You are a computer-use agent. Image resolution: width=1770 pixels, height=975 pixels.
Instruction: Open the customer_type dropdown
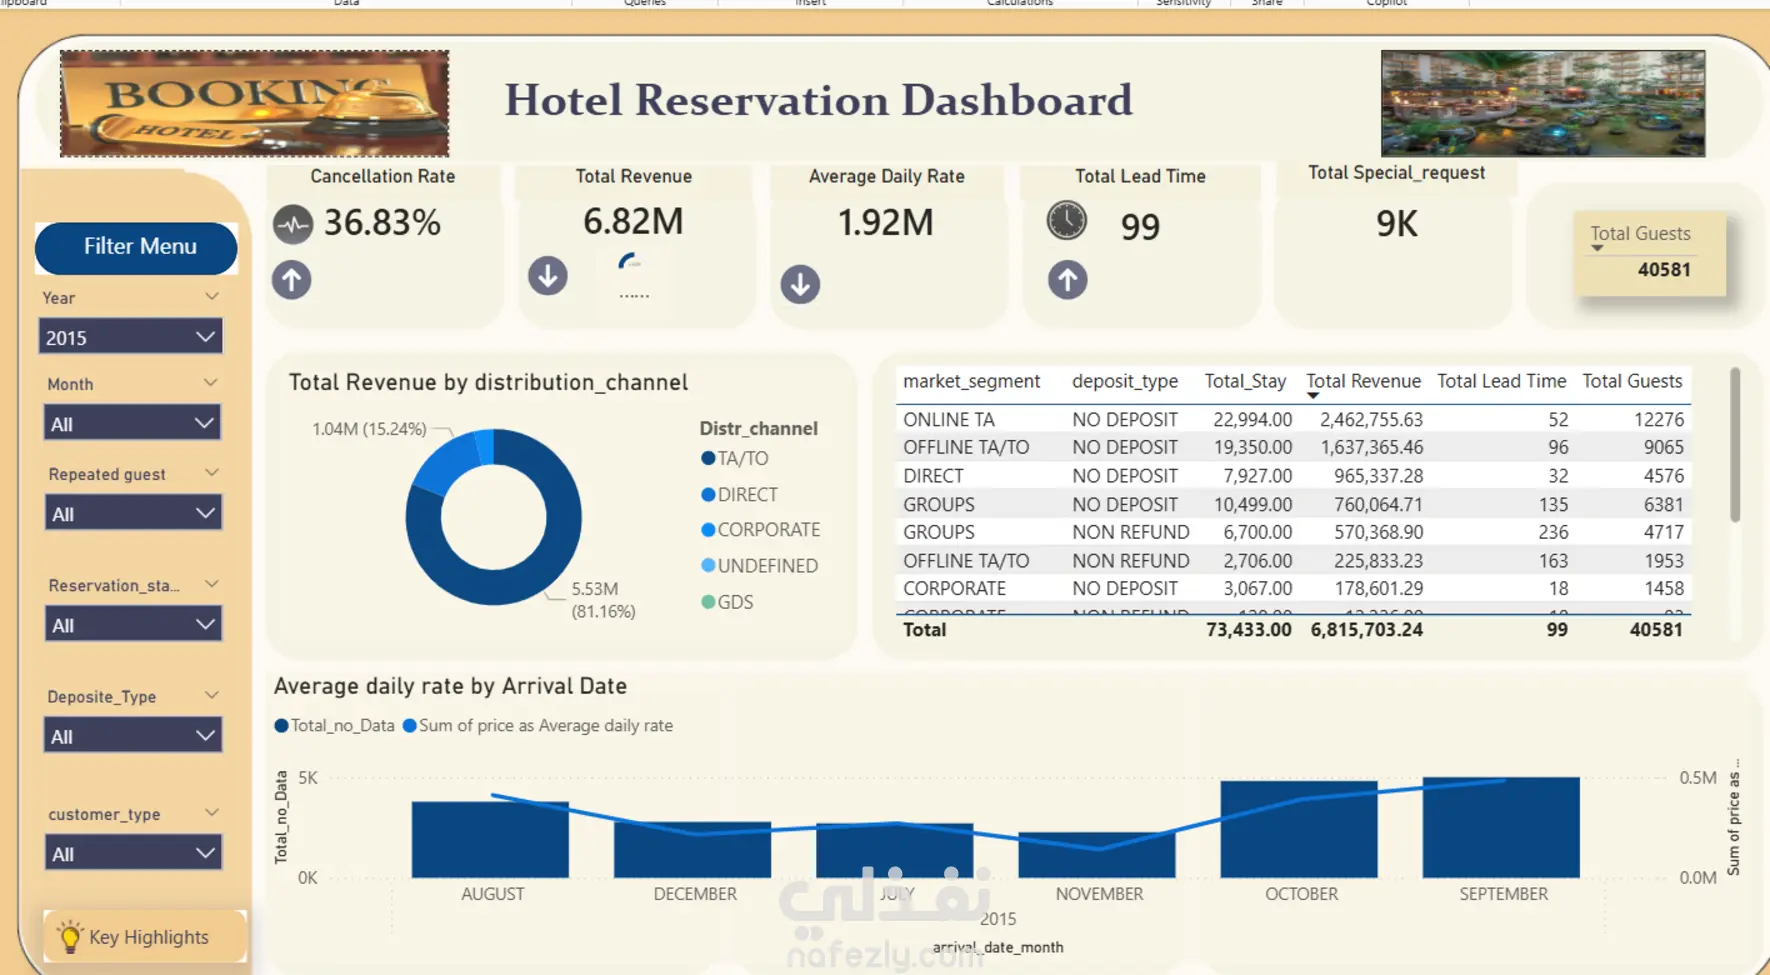(132, 854)
